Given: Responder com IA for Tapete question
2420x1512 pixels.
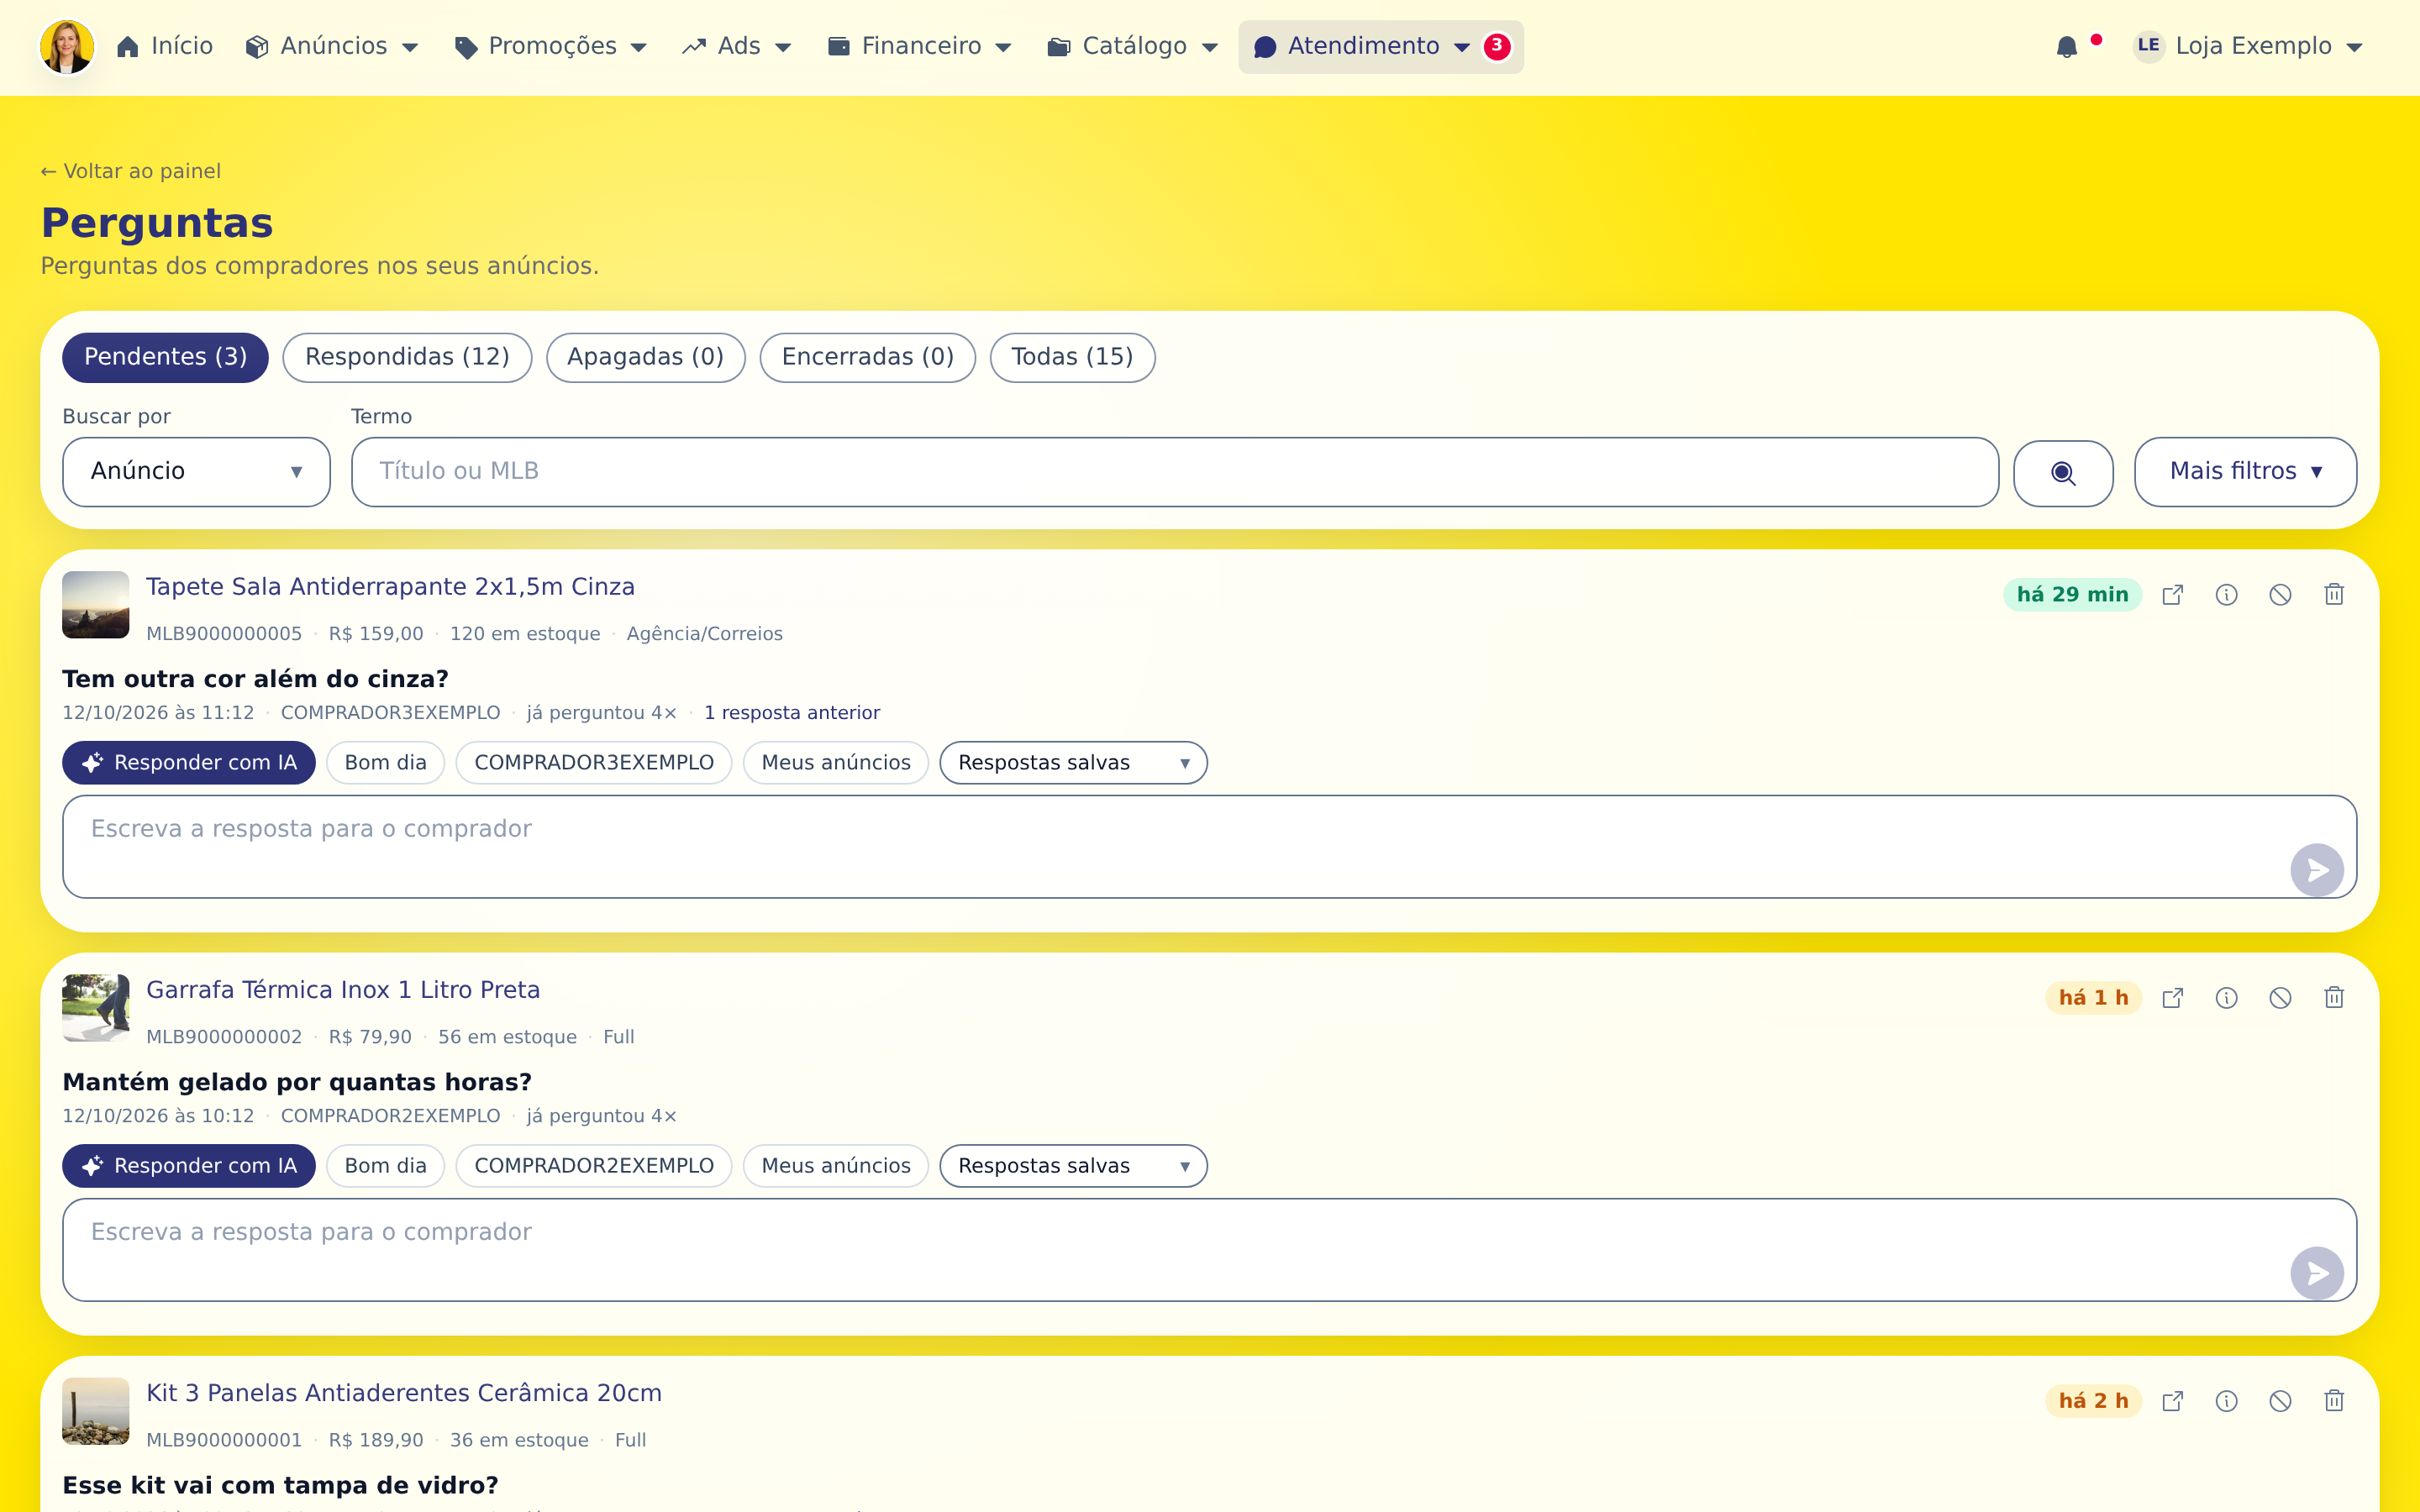Looking at the screenshot, I should pos(188,763).
